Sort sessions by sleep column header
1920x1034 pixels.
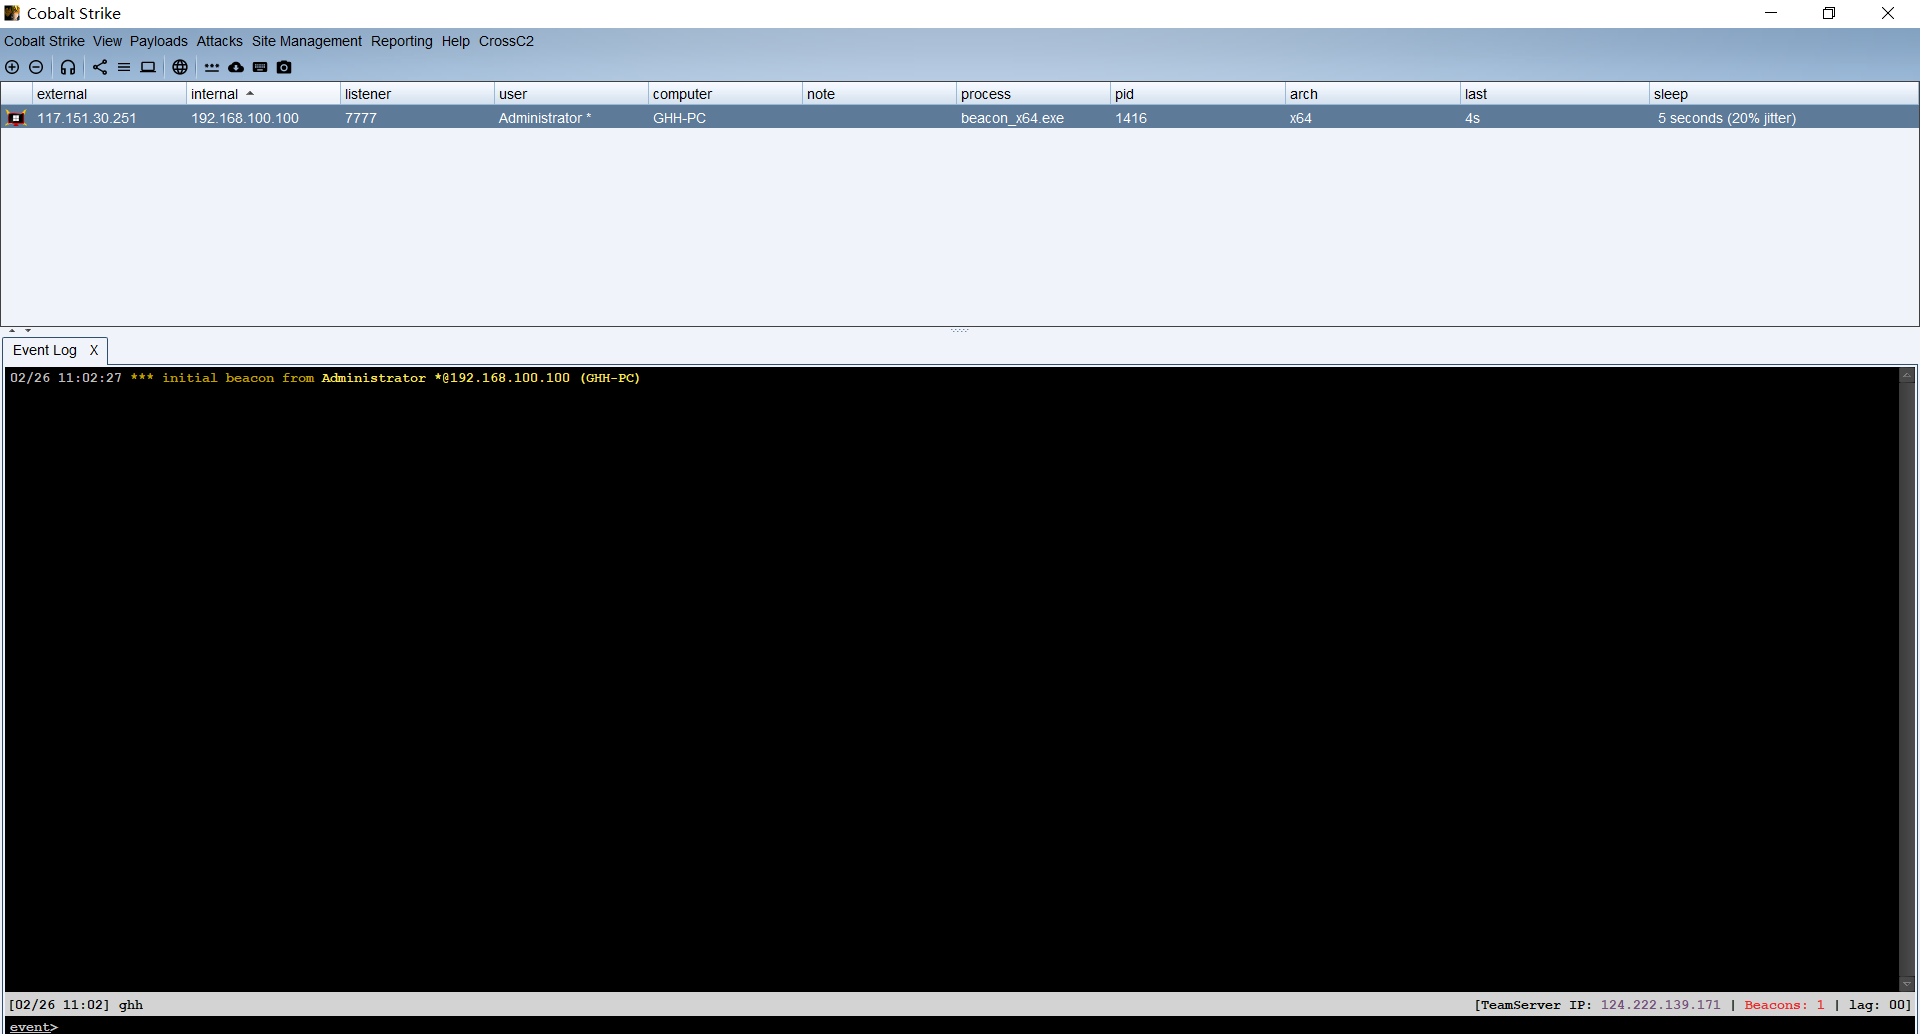1784,94
